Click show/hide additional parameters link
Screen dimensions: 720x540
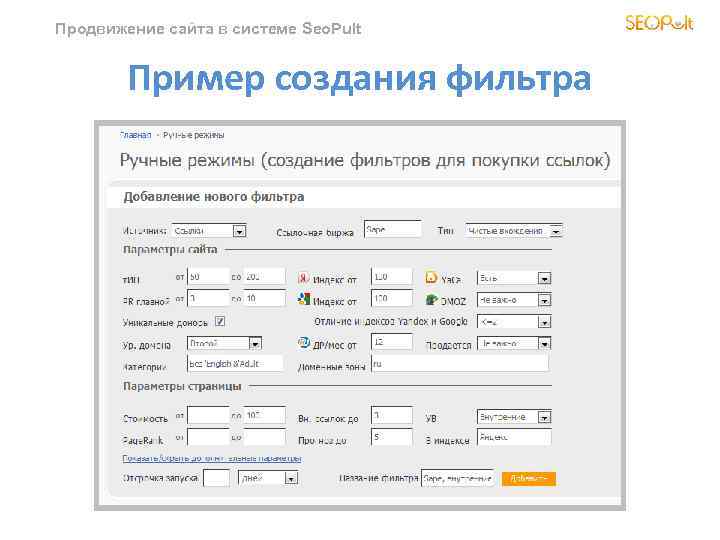click(x=212, y=458)
